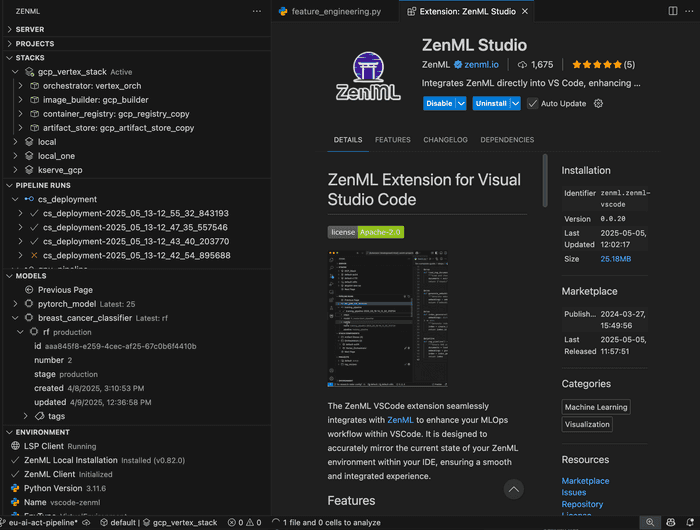
Task: Click the local stack icon
Action: tap(29, 142)
